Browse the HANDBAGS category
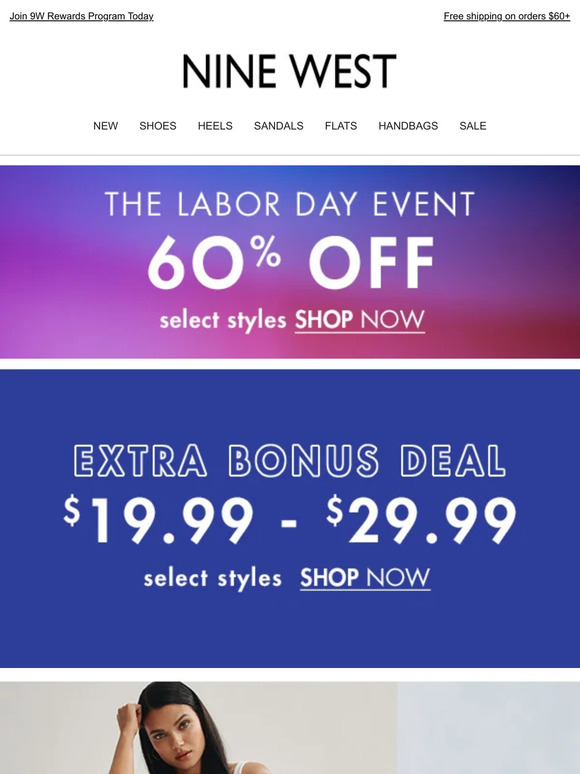 coord(408,126)
